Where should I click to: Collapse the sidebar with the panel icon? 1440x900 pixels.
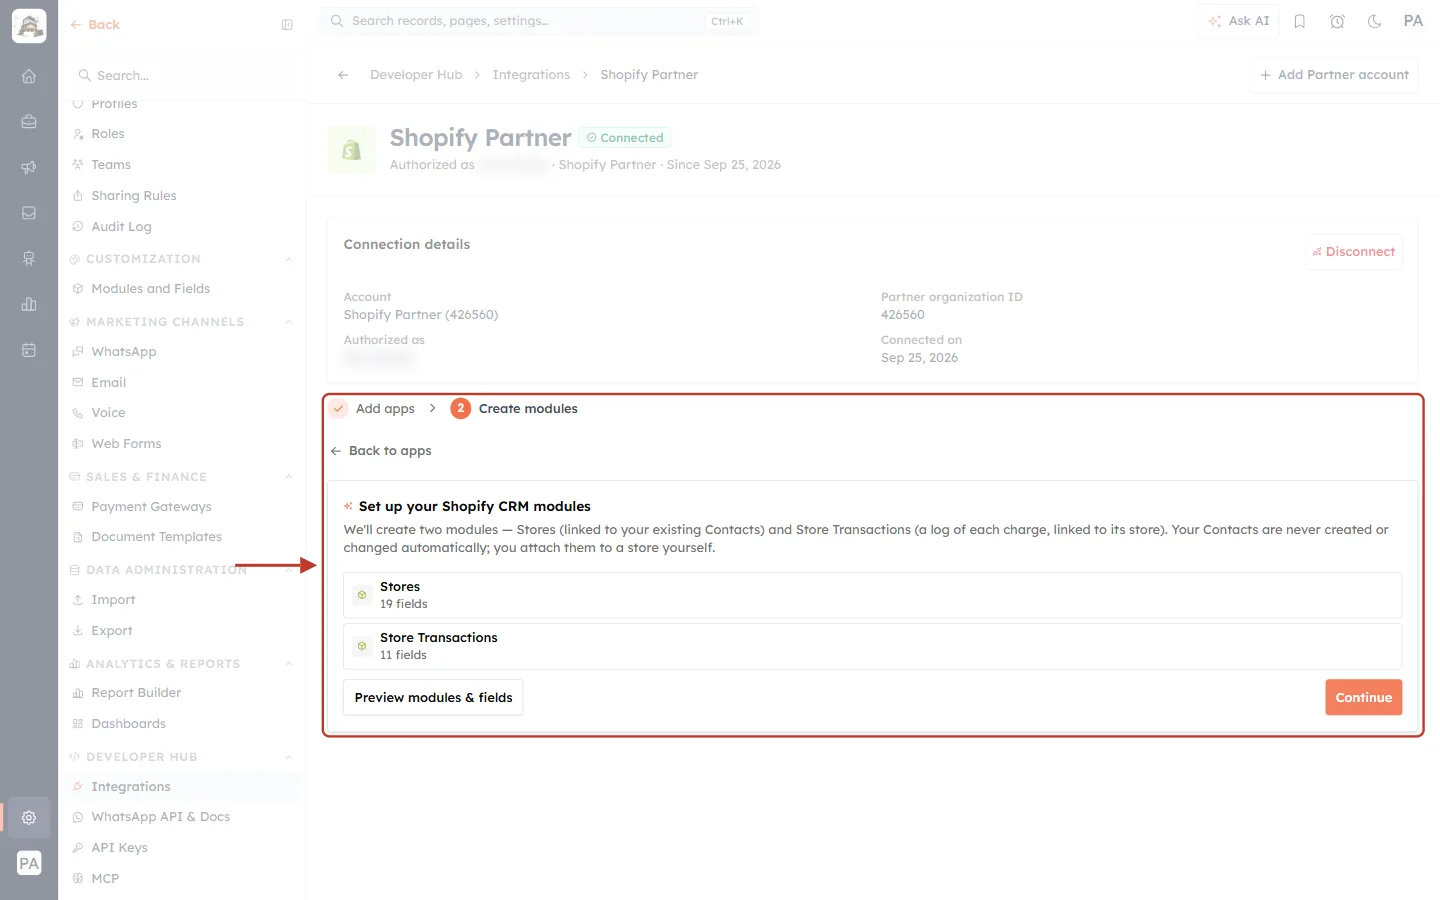click(x=287, y=25)
